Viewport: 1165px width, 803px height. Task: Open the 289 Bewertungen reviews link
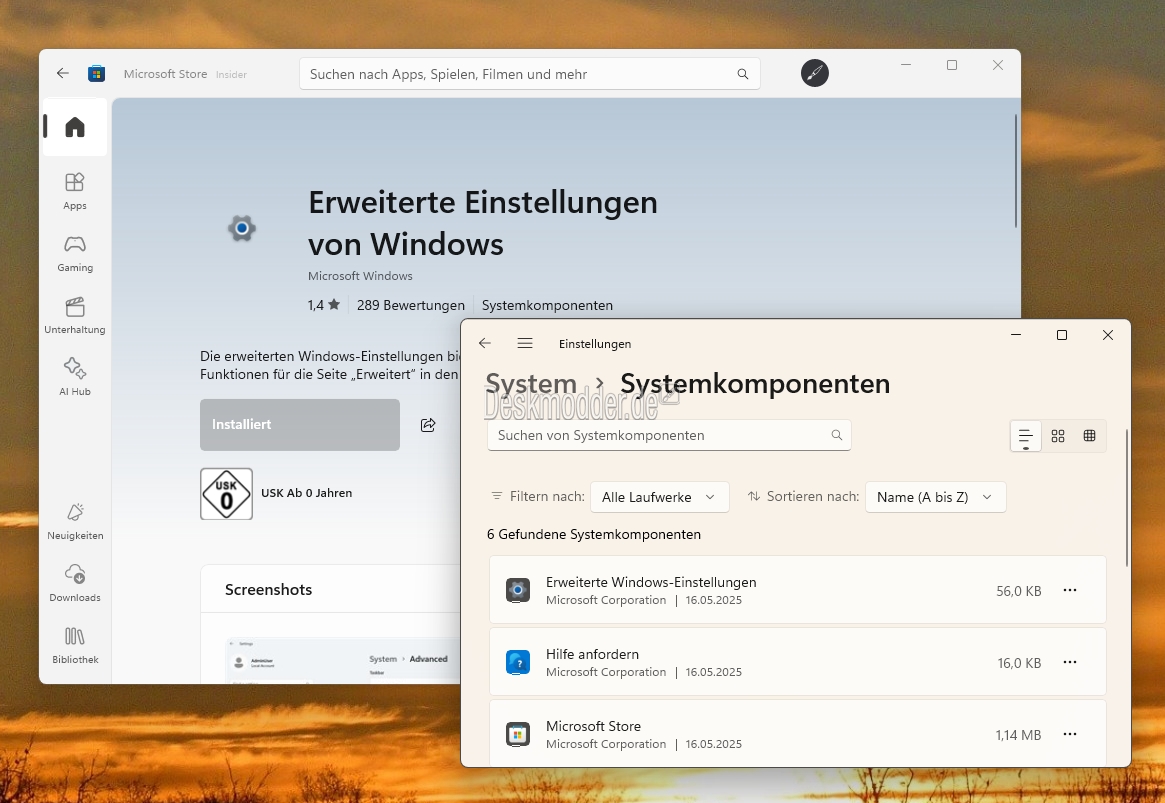point(411,305)
